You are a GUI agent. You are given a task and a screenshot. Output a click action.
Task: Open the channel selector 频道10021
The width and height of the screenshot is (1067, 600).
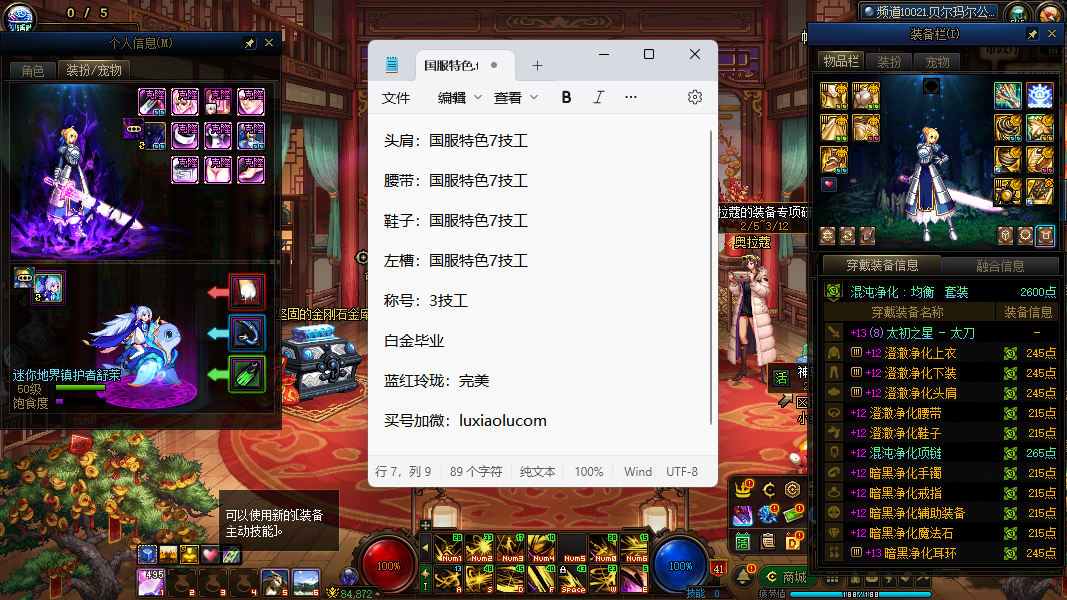(928, 12)
